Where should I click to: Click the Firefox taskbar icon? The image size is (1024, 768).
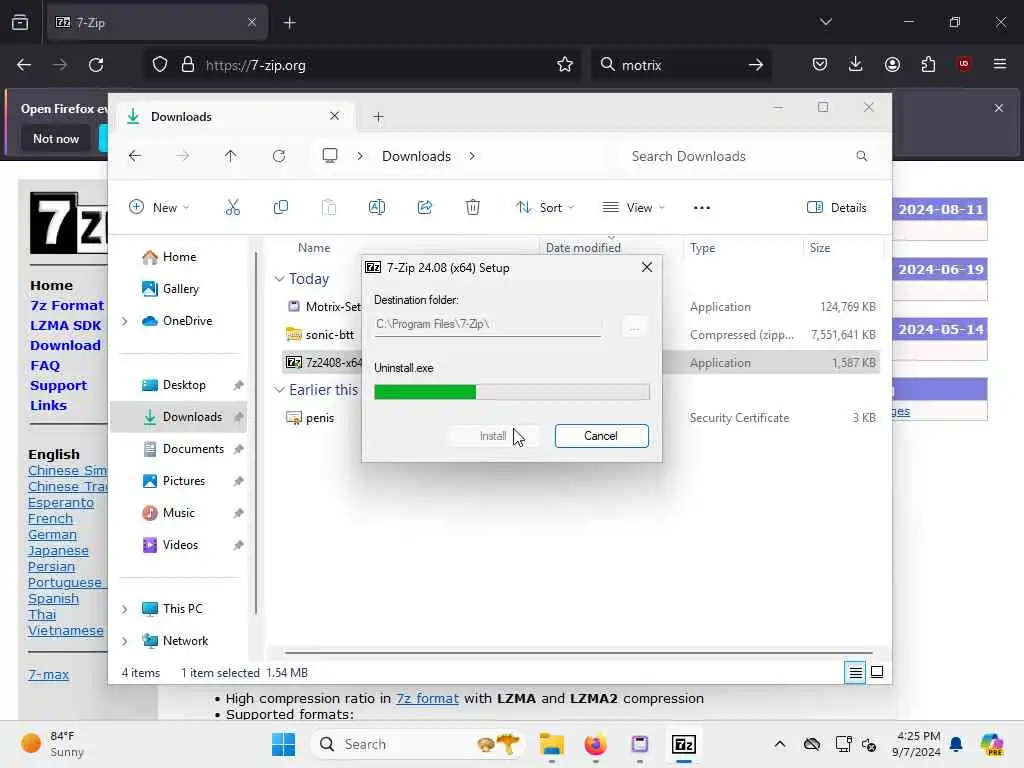[x=595, y=744]
